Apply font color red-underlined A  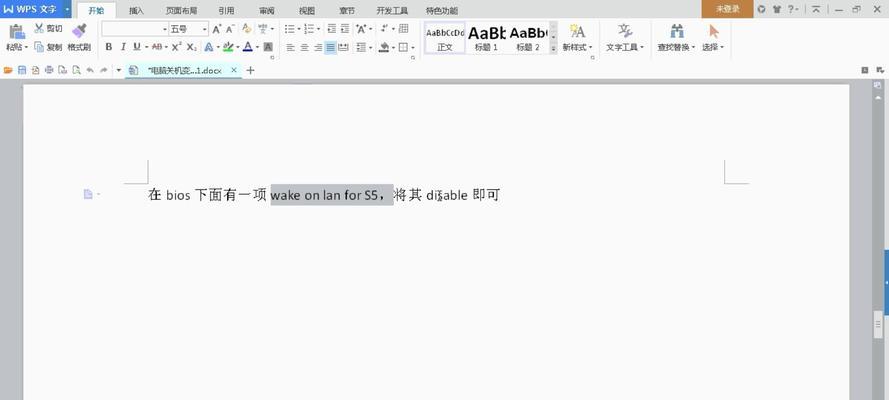coord(247,47)
